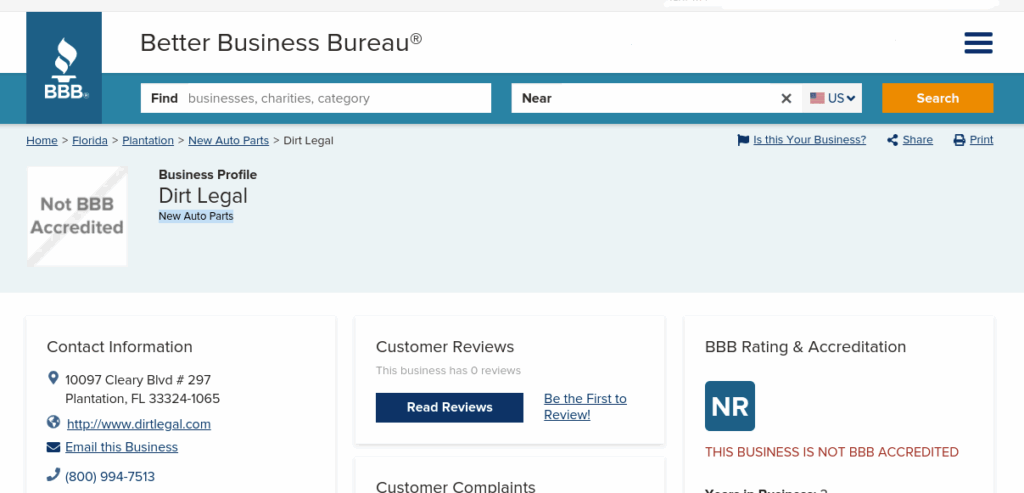Open the US country dropdown

[833, 98]
